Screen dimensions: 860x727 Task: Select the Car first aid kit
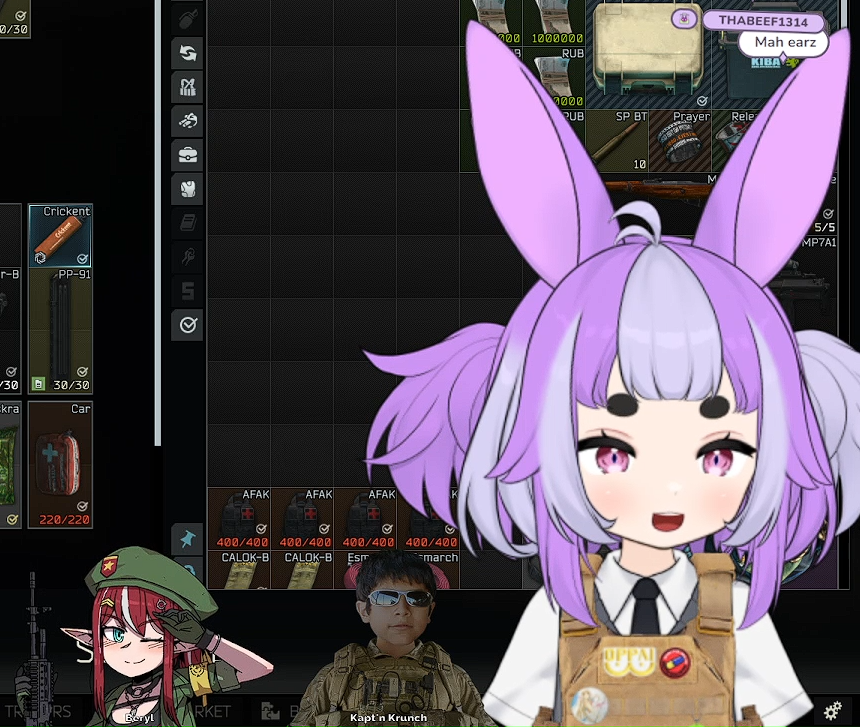[x=60, y=465]
